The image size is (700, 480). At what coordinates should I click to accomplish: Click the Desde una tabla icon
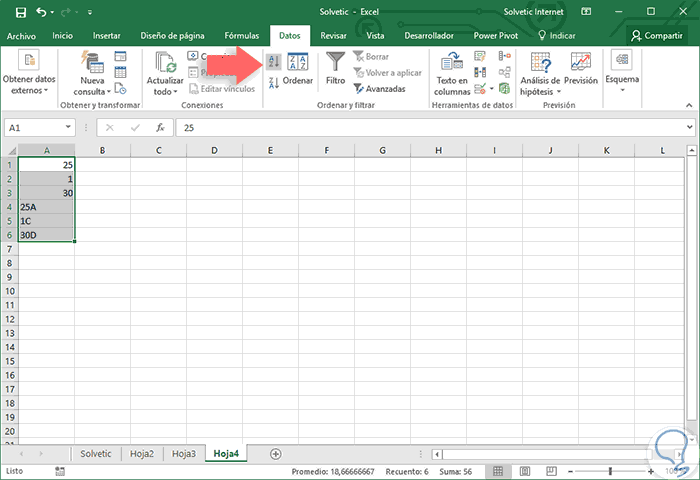(x=121, y=72)
